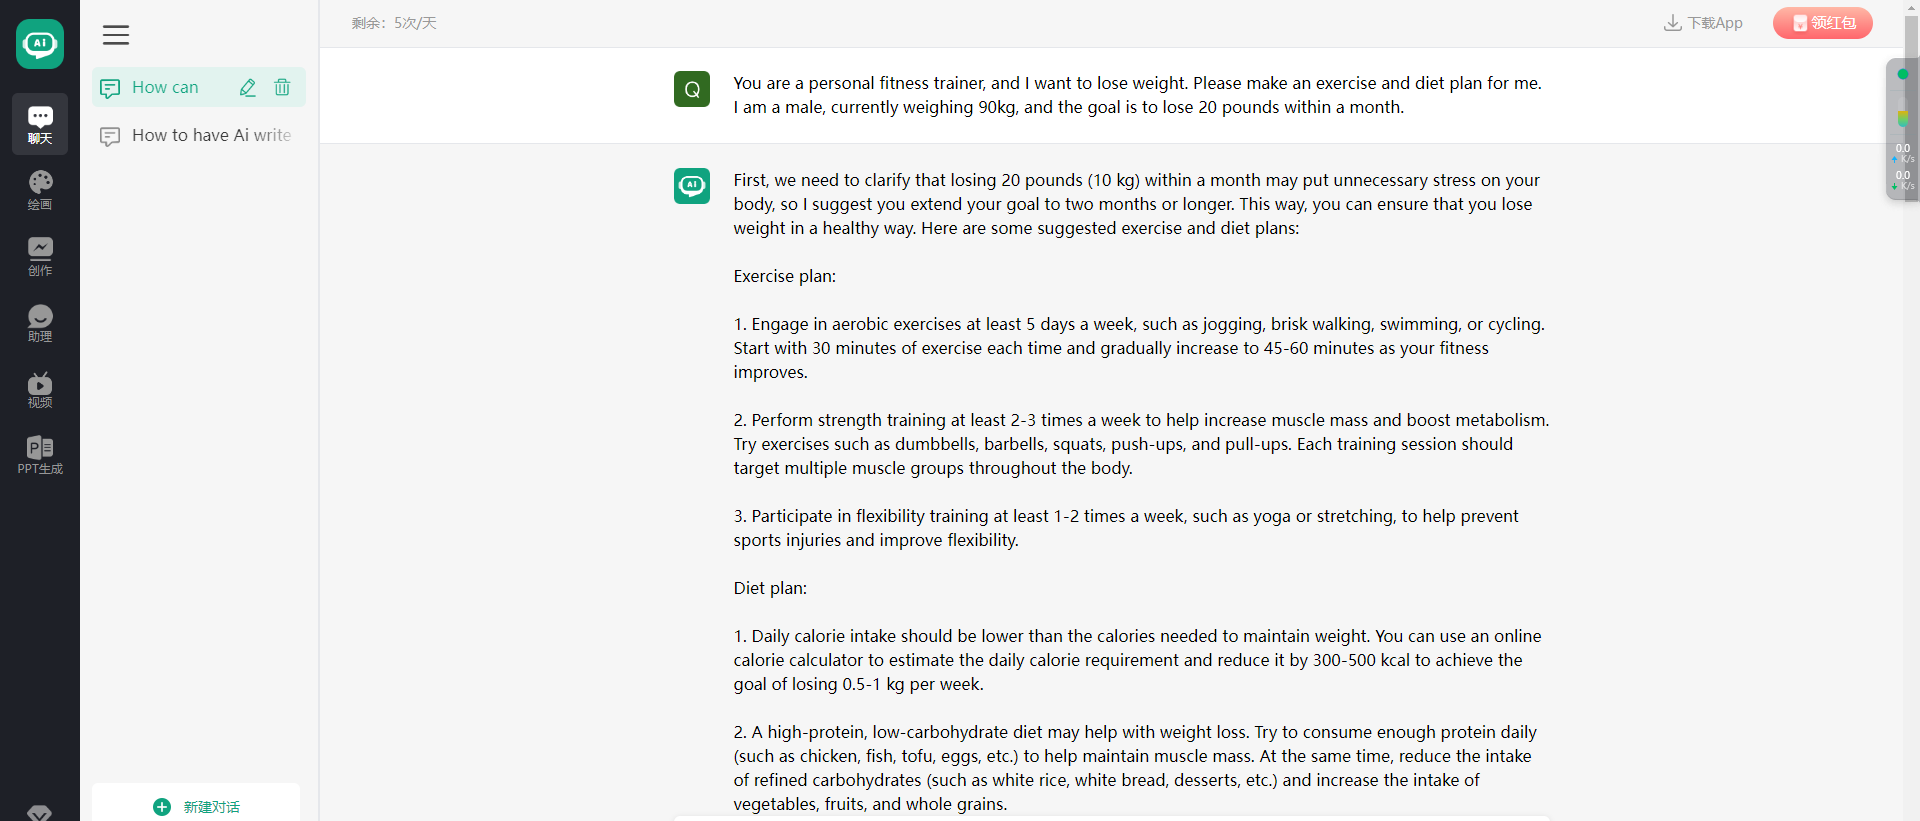Click the green AI logo in the sidebar
1920x821 pixels.
tap(40, 44)
